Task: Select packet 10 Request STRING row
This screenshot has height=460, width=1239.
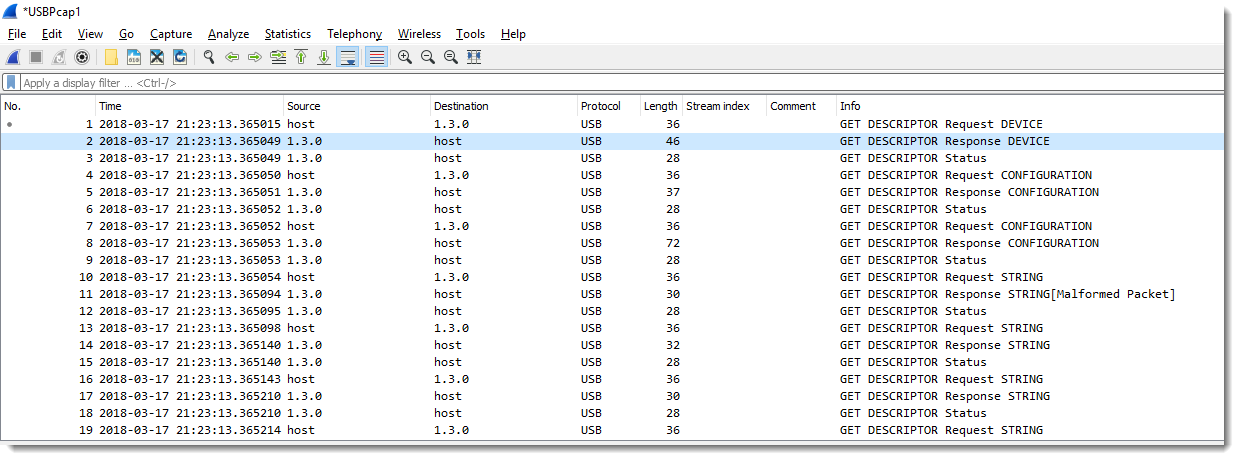Action: tap(612, 277)
